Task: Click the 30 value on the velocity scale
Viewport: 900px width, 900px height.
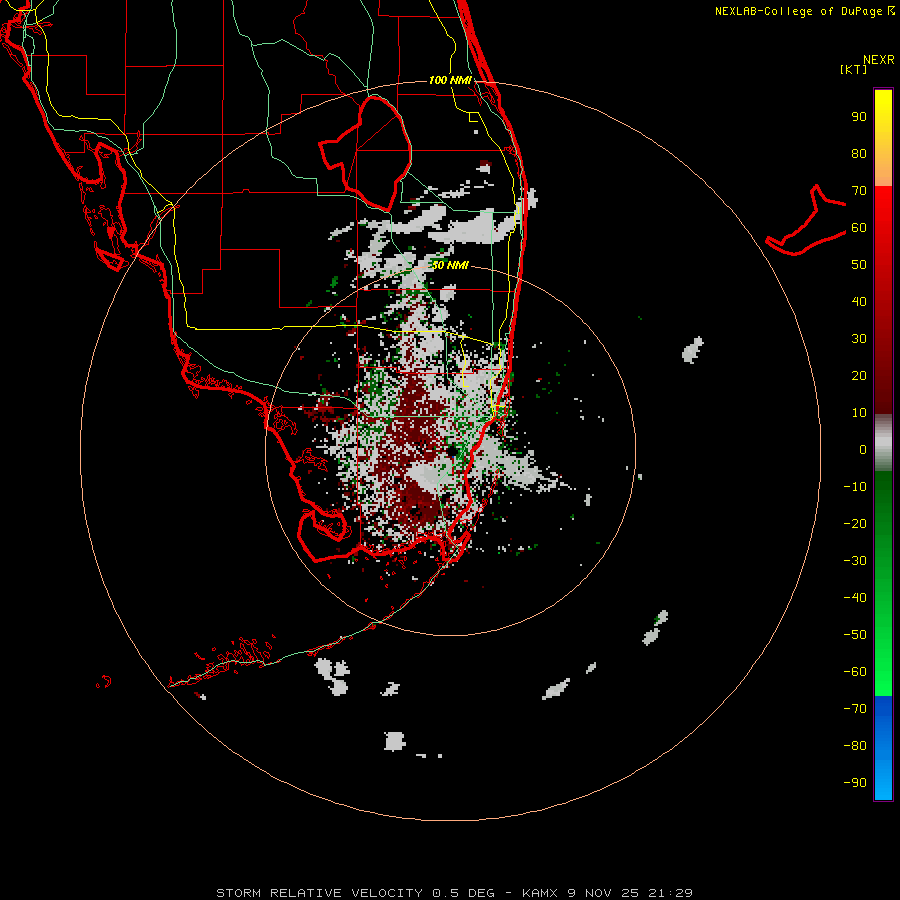Action: tap(859, 339)
